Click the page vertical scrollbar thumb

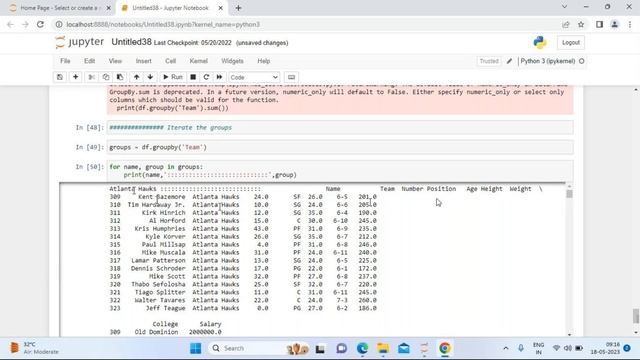click(x=636, y=316)
